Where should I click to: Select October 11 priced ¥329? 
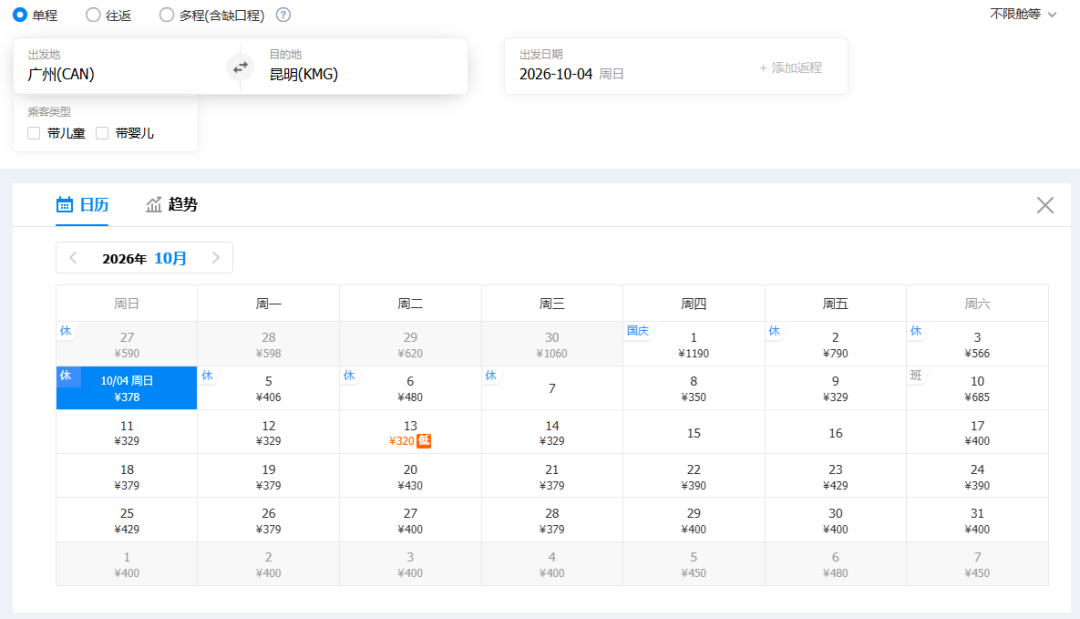[127, 432]
